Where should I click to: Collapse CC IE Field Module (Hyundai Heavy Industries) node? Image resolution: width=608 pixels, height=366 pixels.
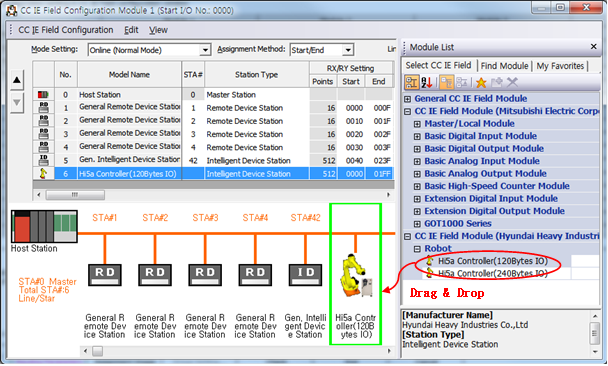pos(407,237)
